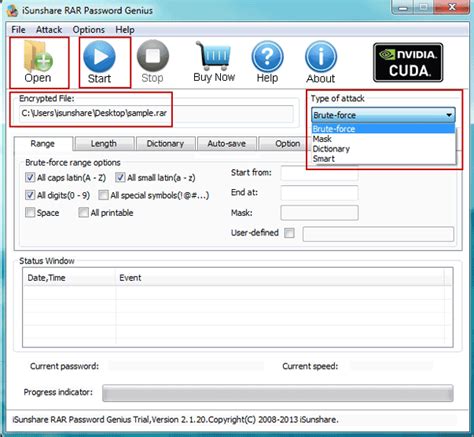Open the Help question mark icon
Image resolution: width=474 pixels, height=437 pixels.
(267, 62)
